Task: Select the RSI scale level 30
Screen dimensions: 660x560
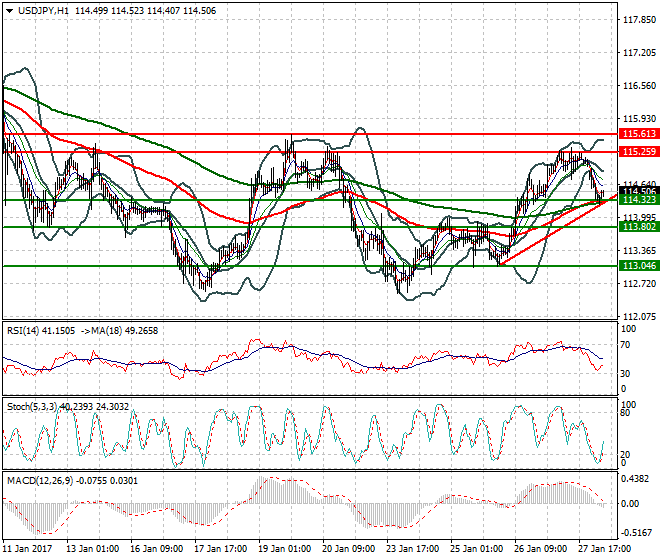Action: coord(625,374)
